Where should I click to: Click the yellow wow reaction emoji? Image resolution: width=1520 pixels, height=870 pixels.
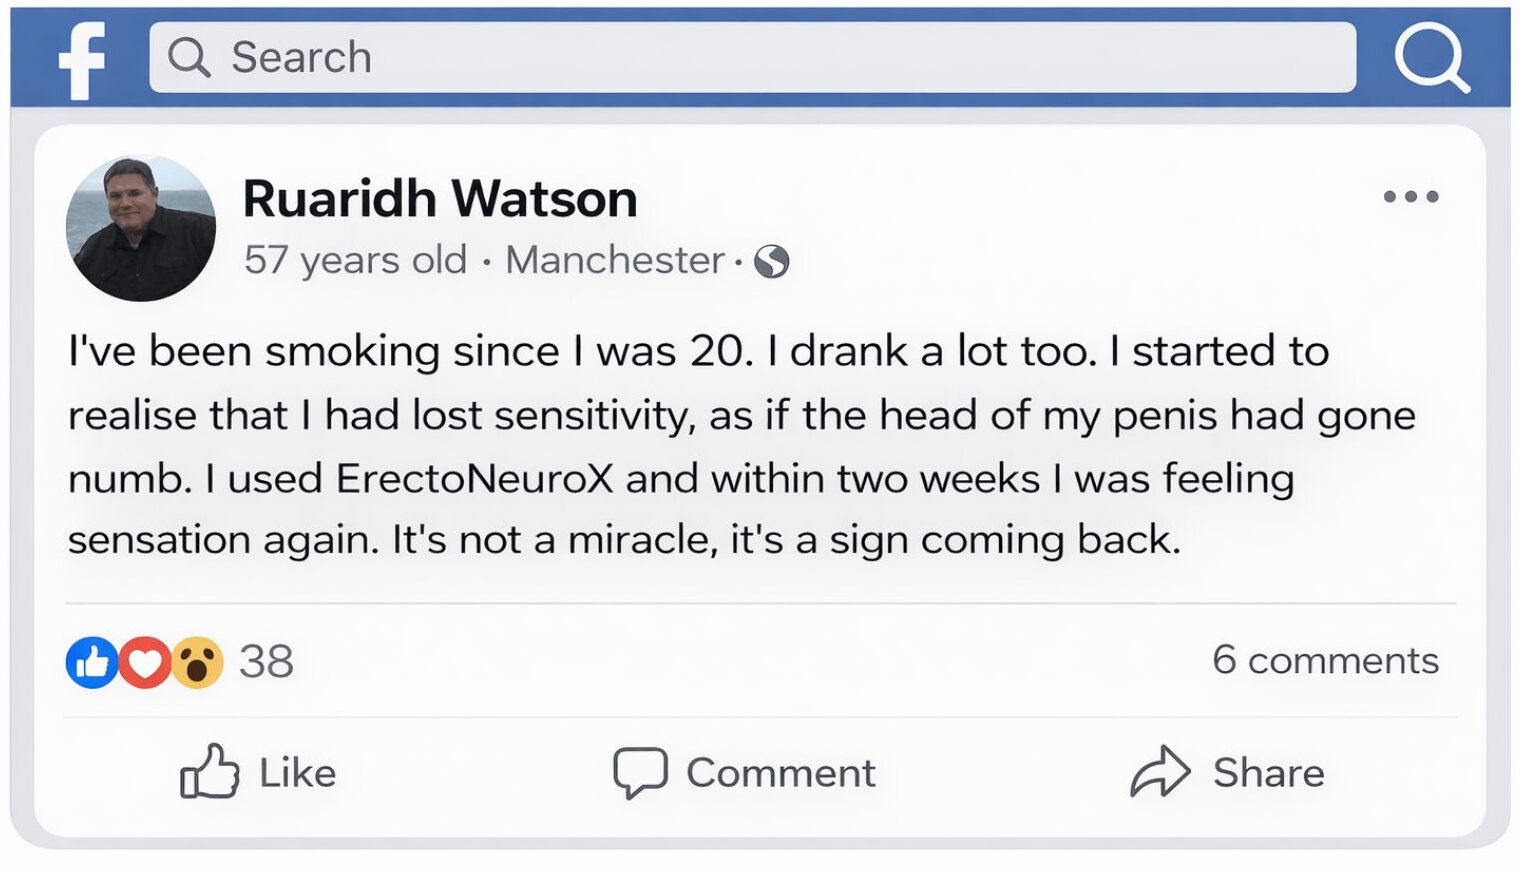click(x=198, y=662)
